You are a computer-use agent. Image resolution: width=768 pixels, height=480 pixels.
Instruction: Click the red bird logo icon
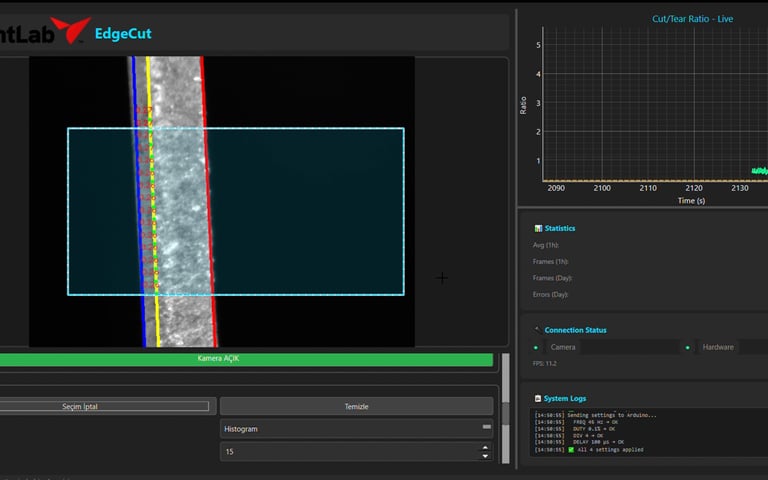point(71,30)
